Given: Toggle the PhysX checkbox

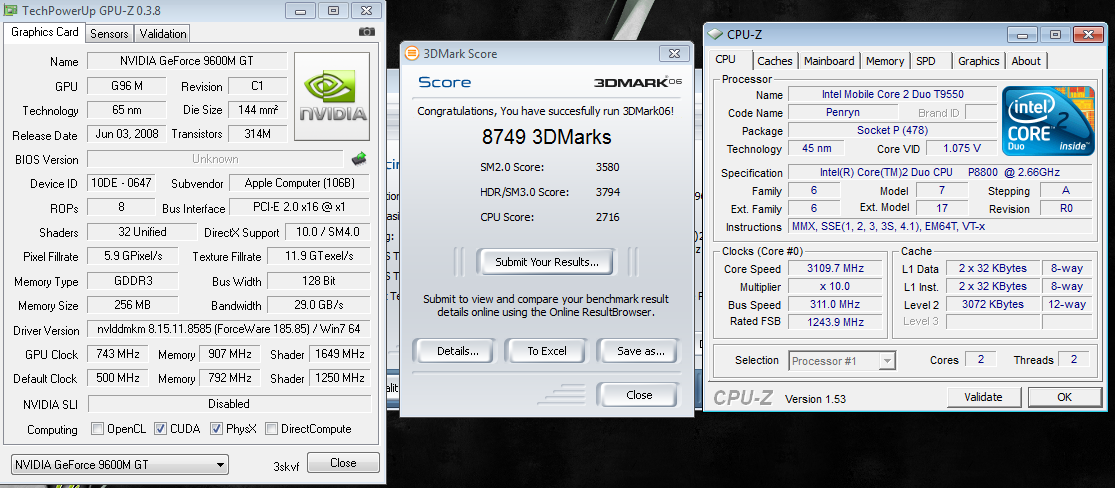Looking at the screenshot, I should (216, 429).
